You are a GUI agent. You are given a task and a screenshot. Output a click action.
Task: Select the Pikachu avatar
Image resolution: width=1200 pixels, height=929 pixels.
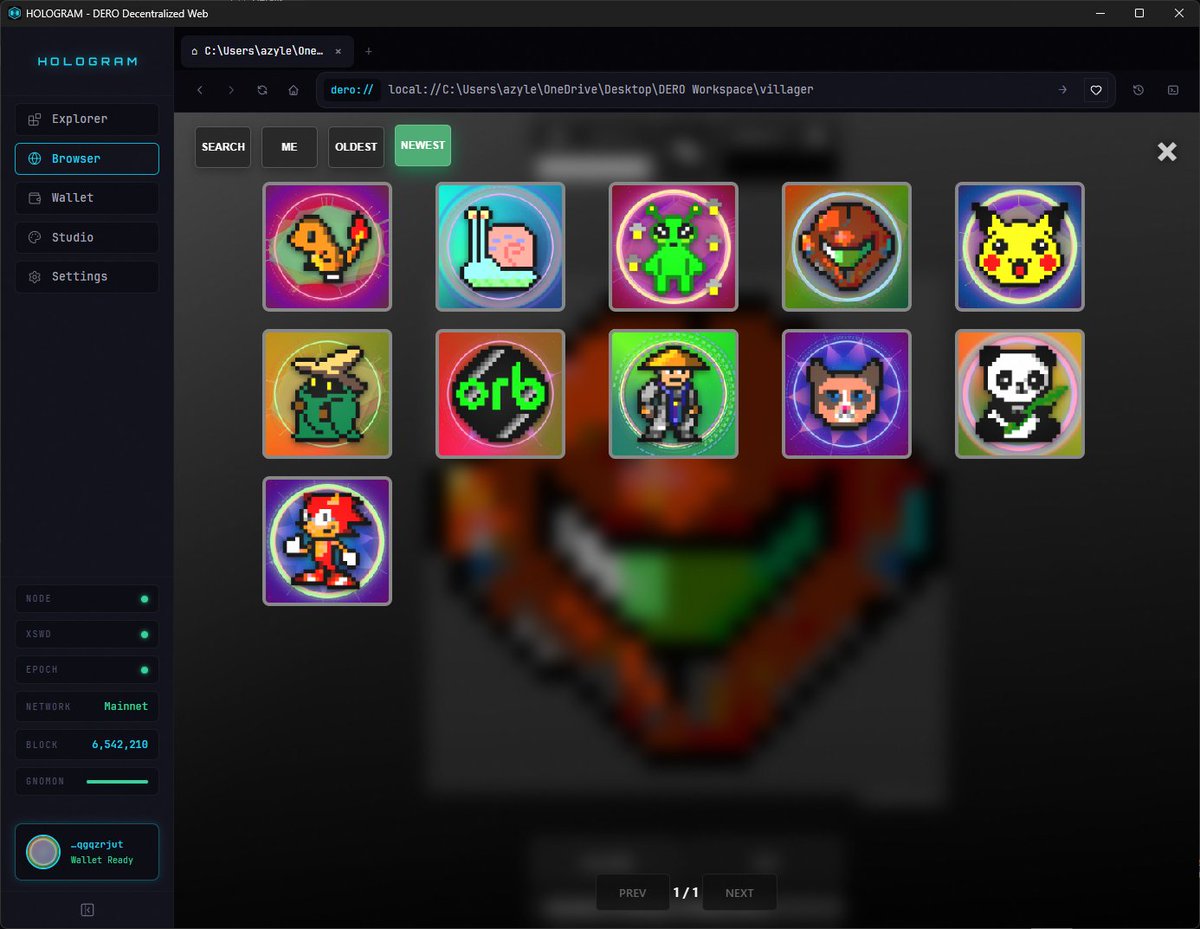pyautogui.click(x=1020, y=246)
